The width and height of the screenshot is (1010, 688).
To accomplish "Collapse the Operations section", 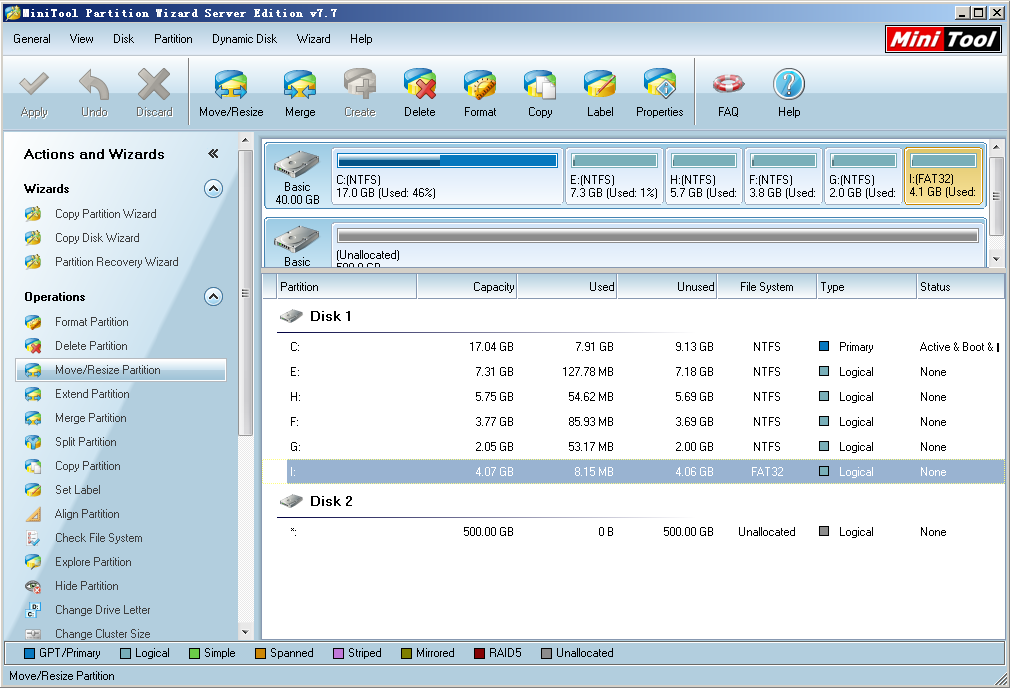I will (213, 297).
